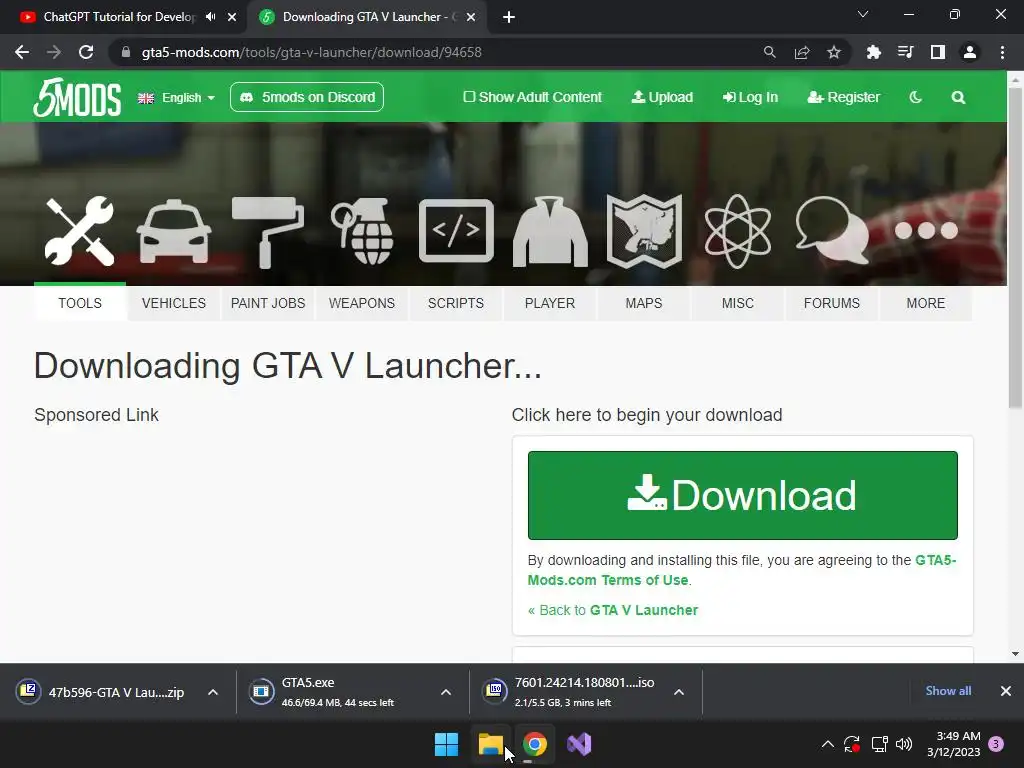Open the Player jacket icon
This screenshot has width=1024, height=768.
click(x=550, y=232)
